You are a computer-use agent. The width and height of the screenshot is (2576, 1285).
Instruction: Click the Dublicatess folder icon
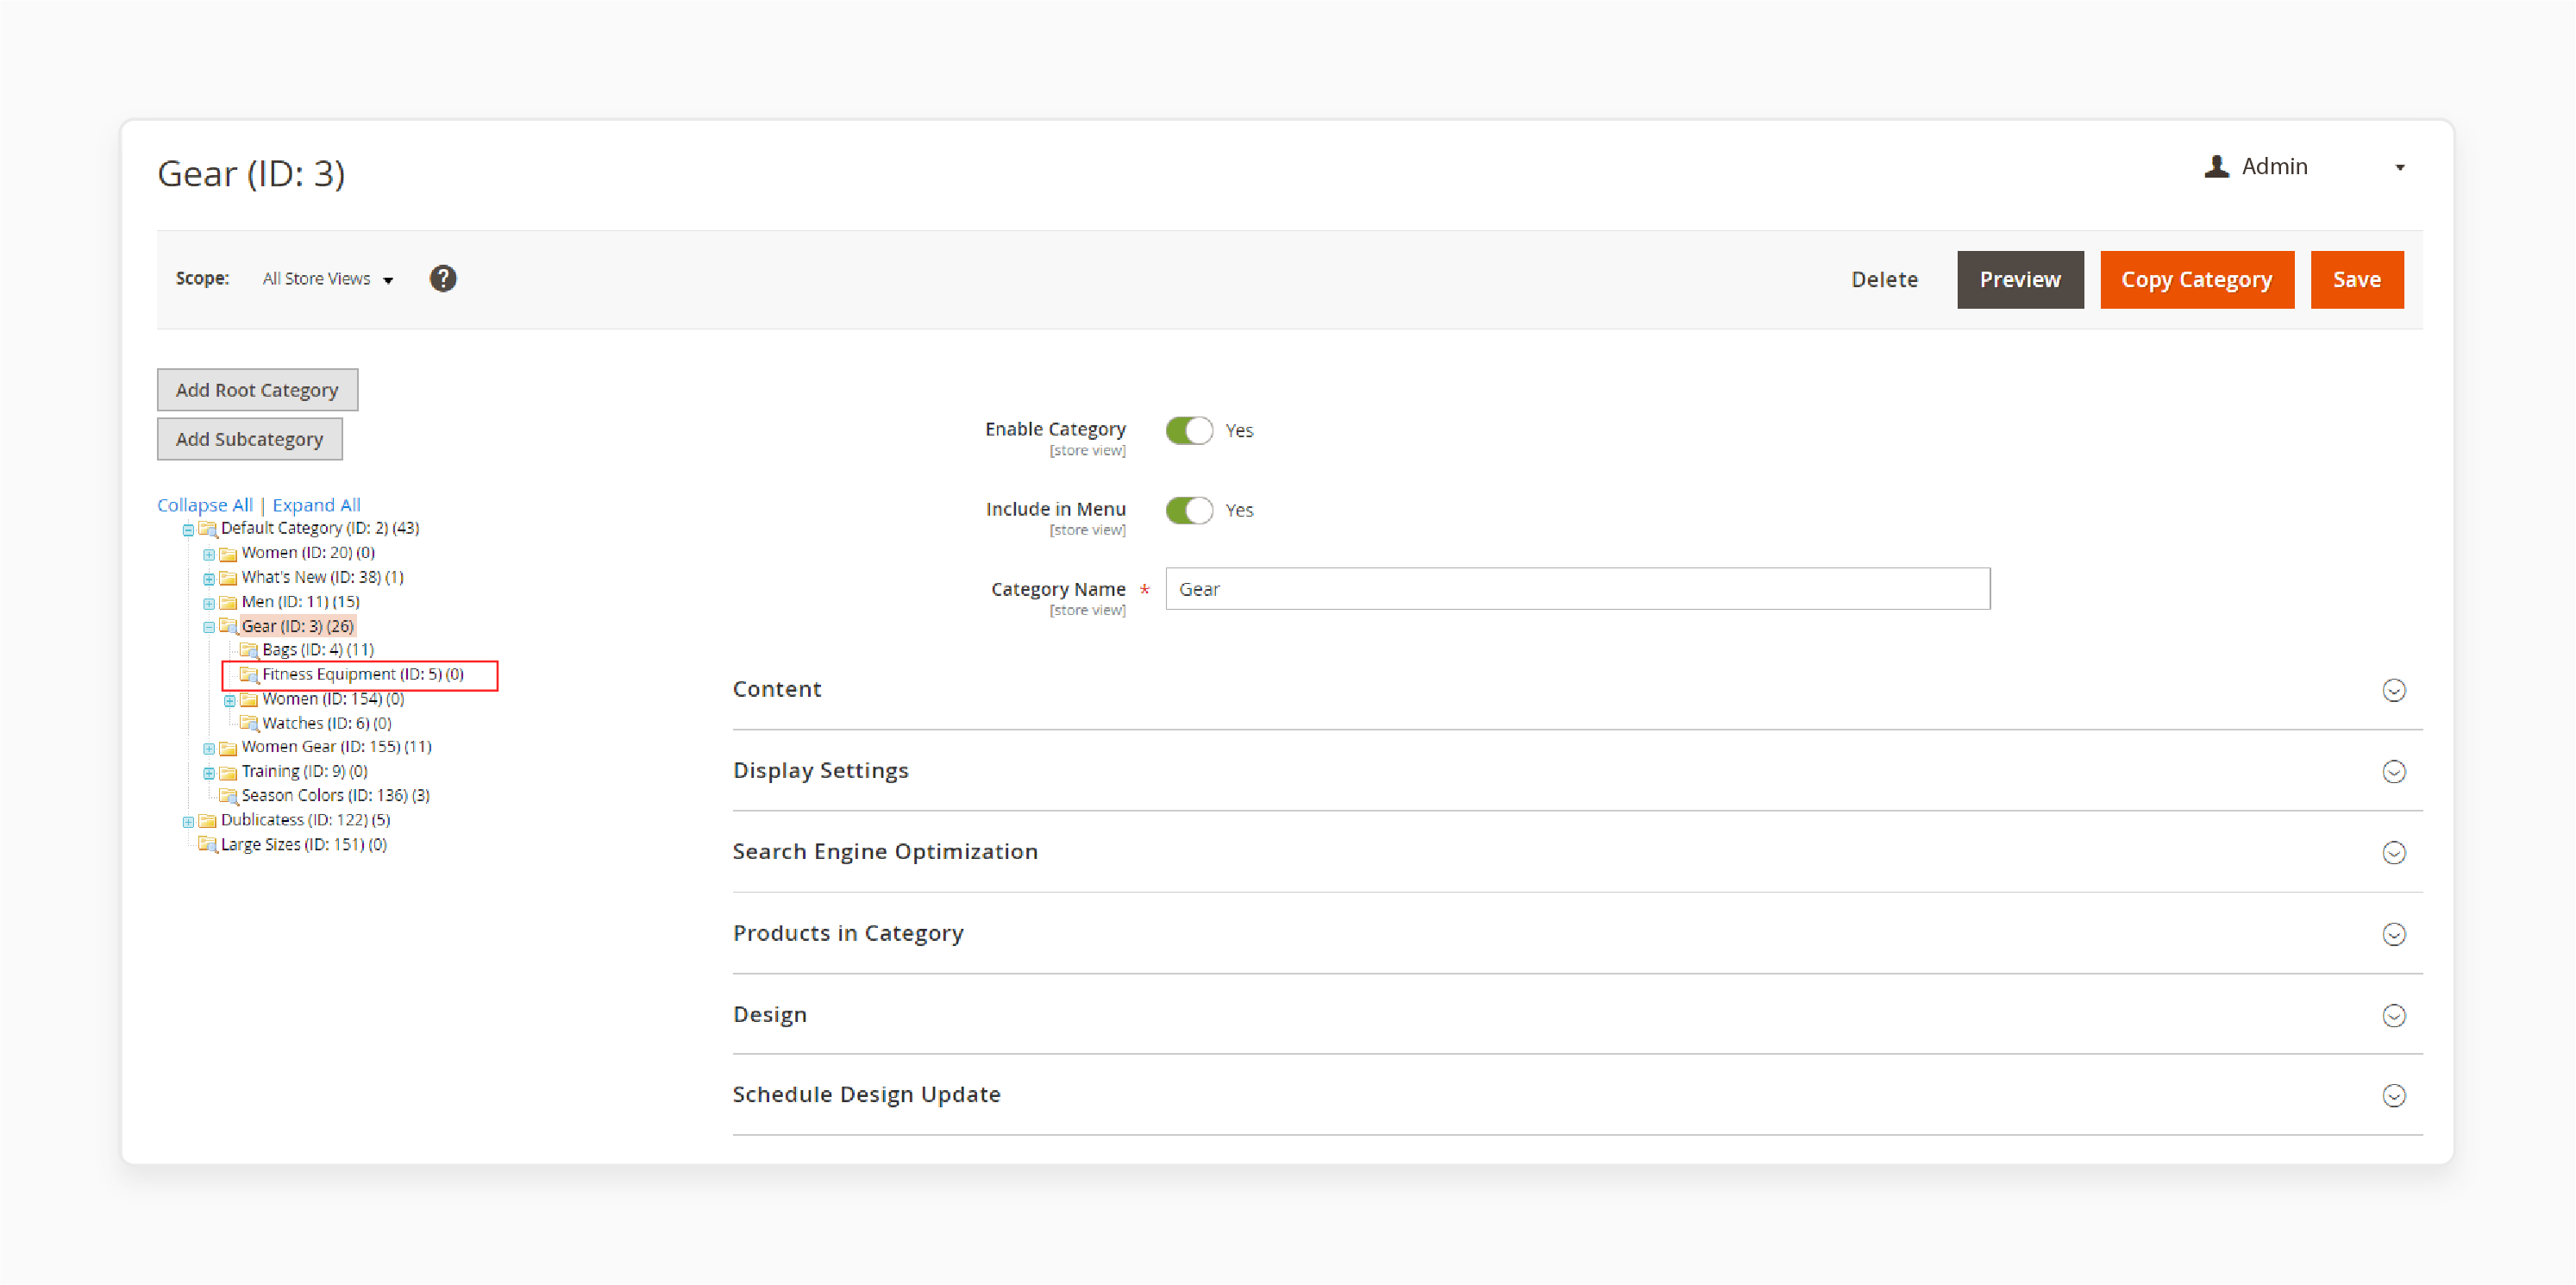(207, 821)
